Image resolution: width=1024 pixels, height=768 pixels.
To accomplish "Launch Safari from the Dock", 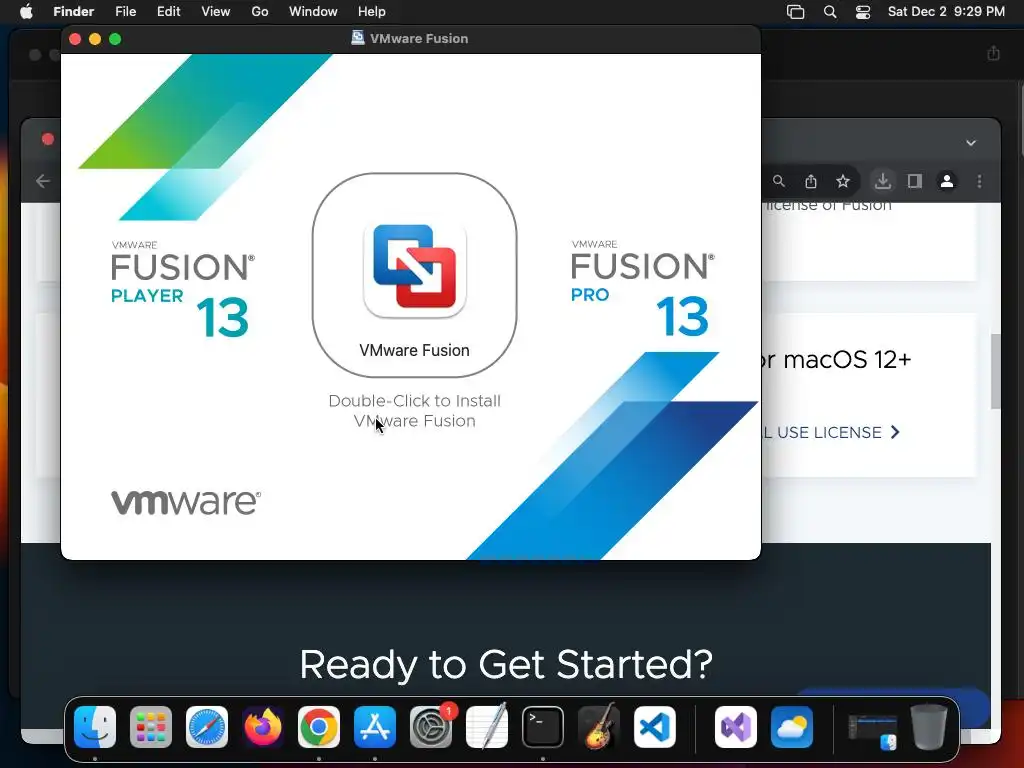I will point(207,727).
